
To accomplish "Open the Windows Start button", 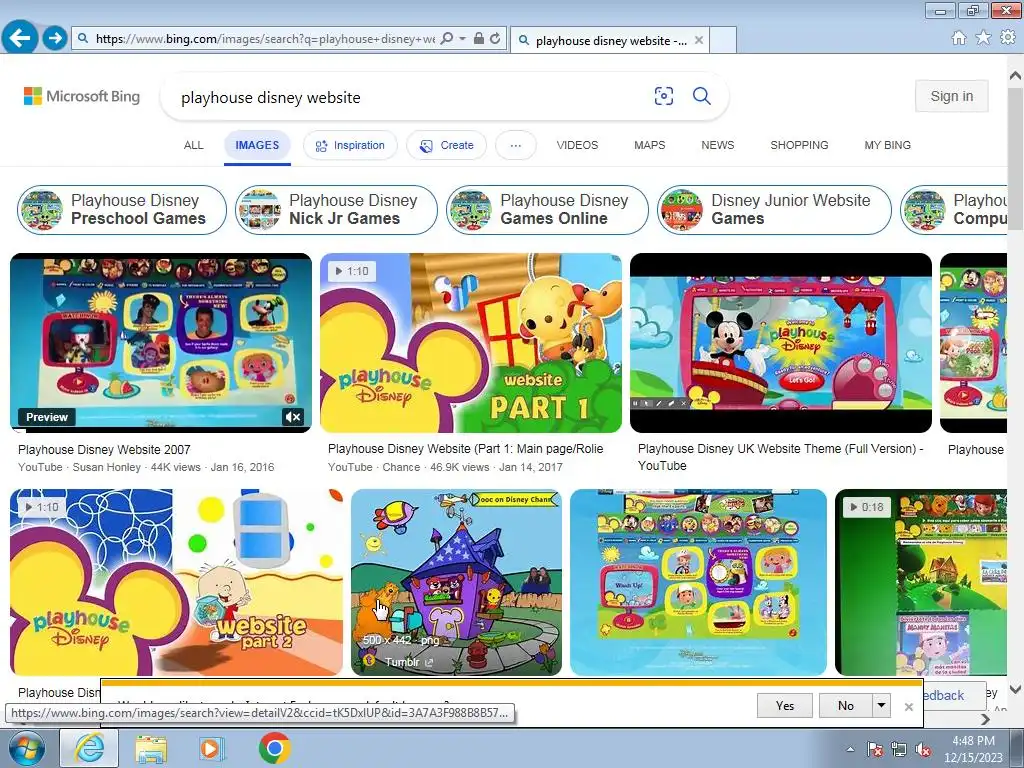I will (27, 748).
